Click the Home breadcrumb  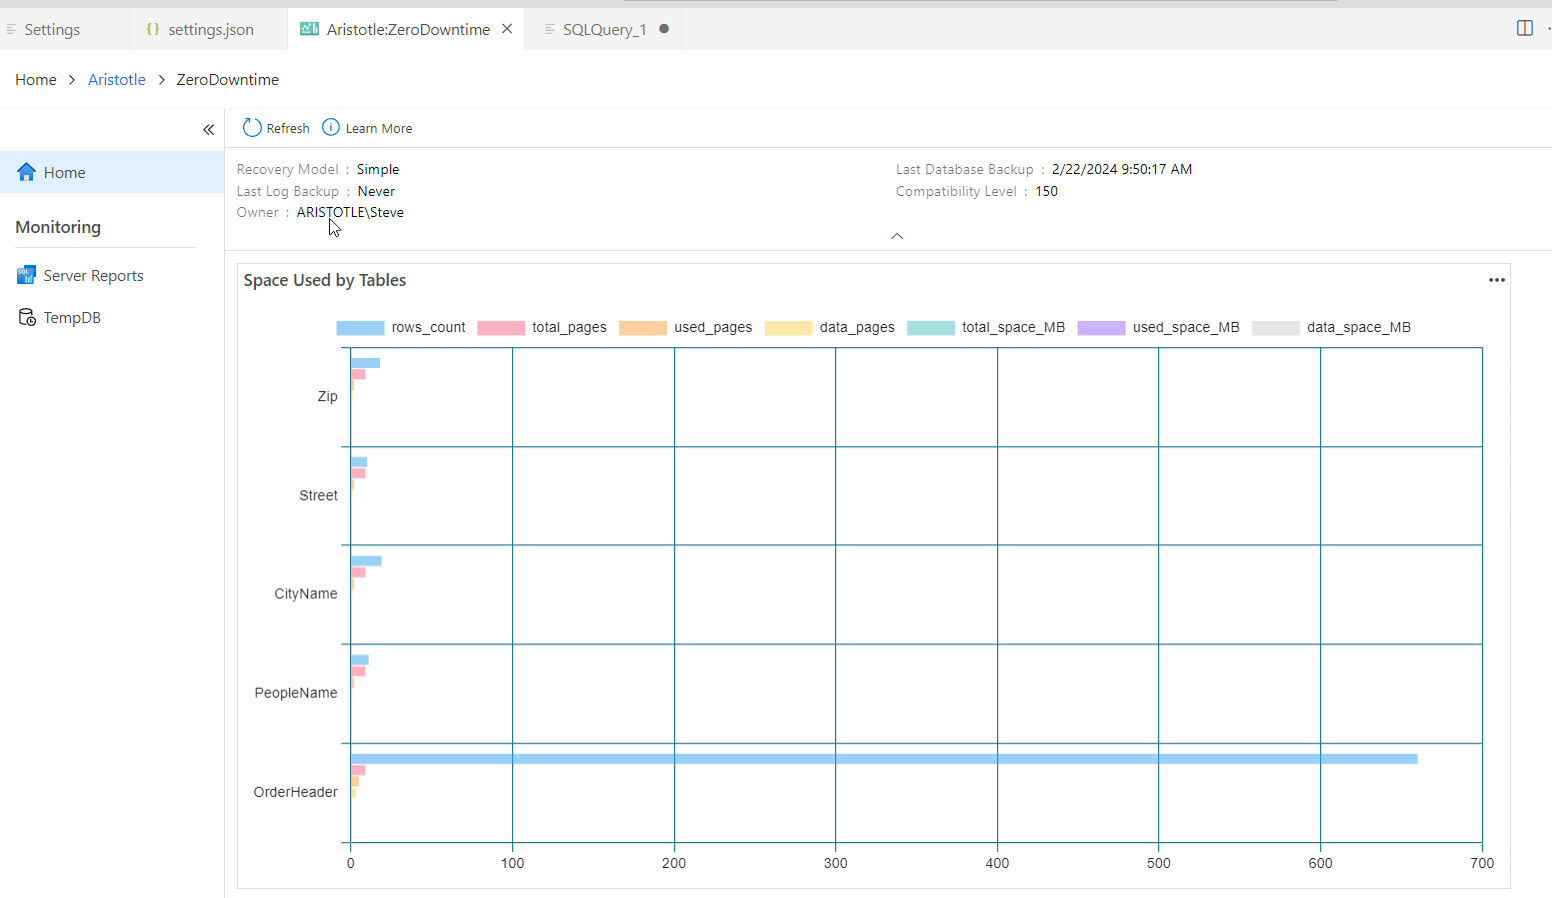pyautogui.click(x=36, y=80)
